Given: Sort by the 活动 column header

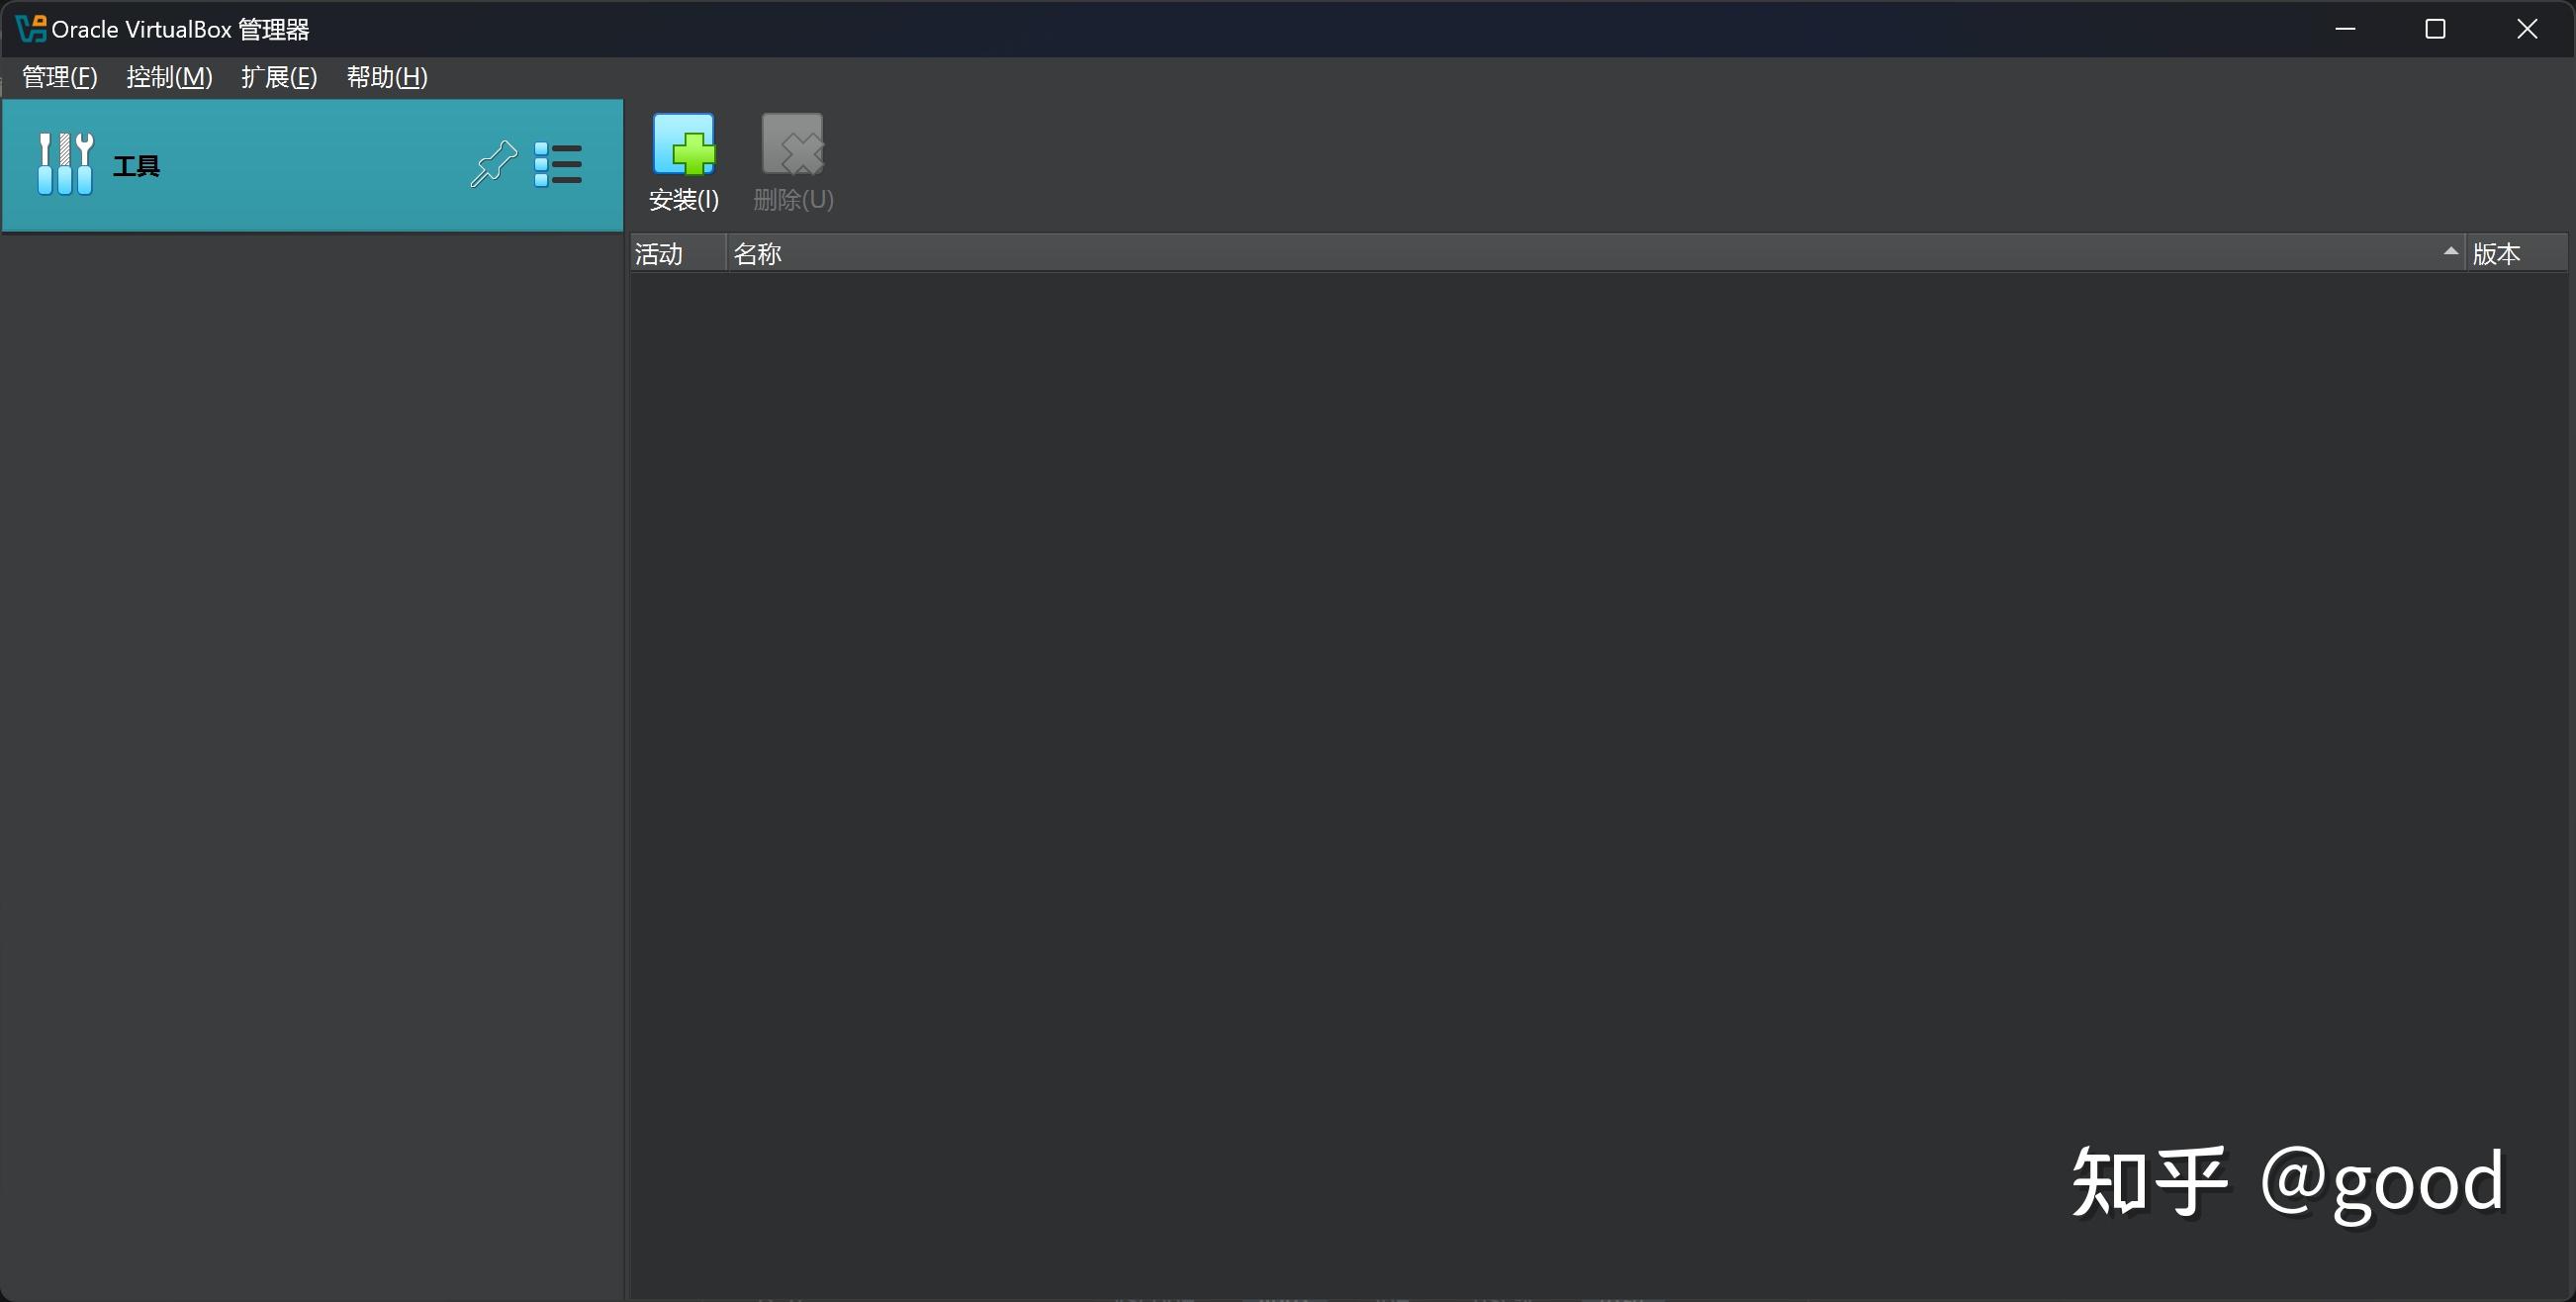Looking at the screenshot, I should tap(677, 253).
